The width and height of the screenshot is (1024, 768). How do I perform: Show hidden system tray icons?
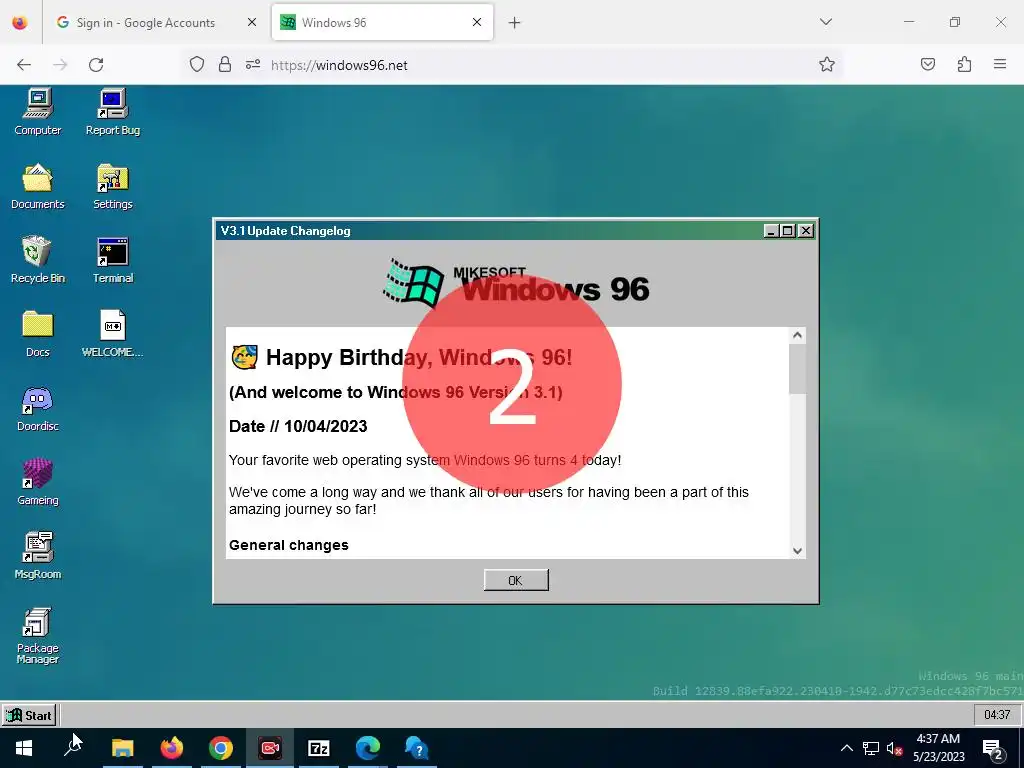click(846, 748)
